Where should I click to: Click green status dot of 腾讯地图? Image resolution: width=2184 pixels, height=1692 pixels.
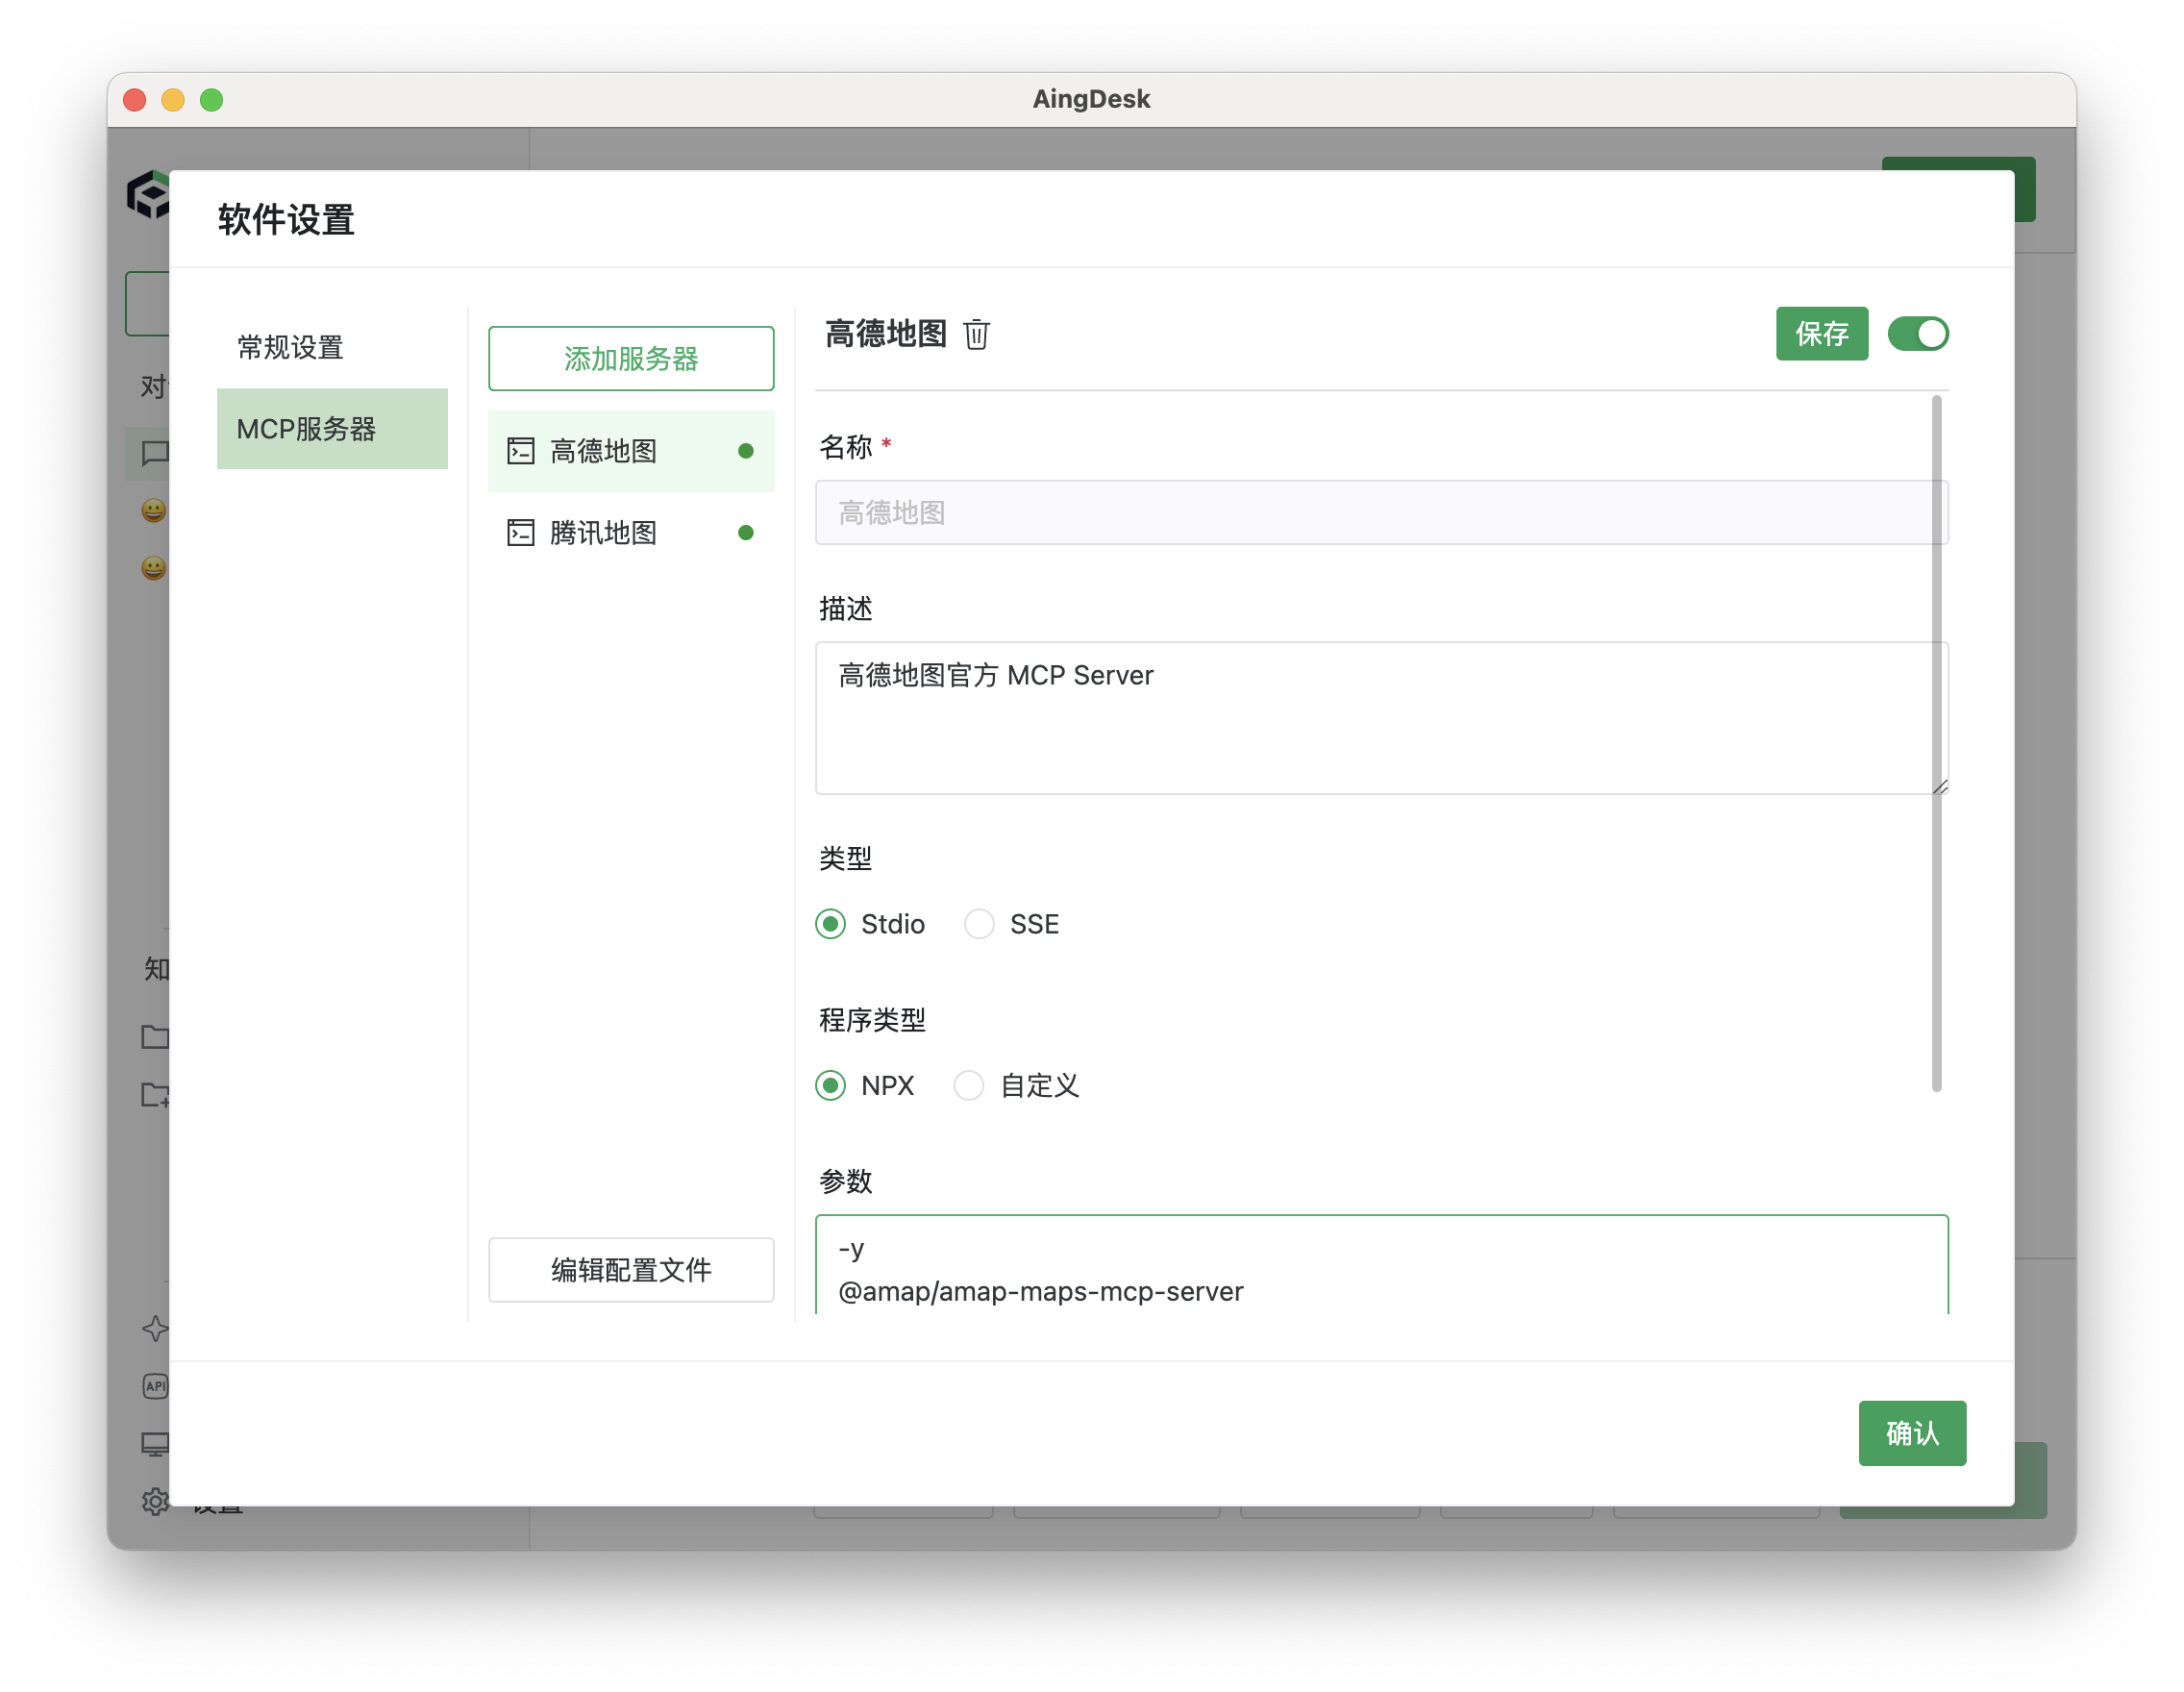tap(745, 533)
